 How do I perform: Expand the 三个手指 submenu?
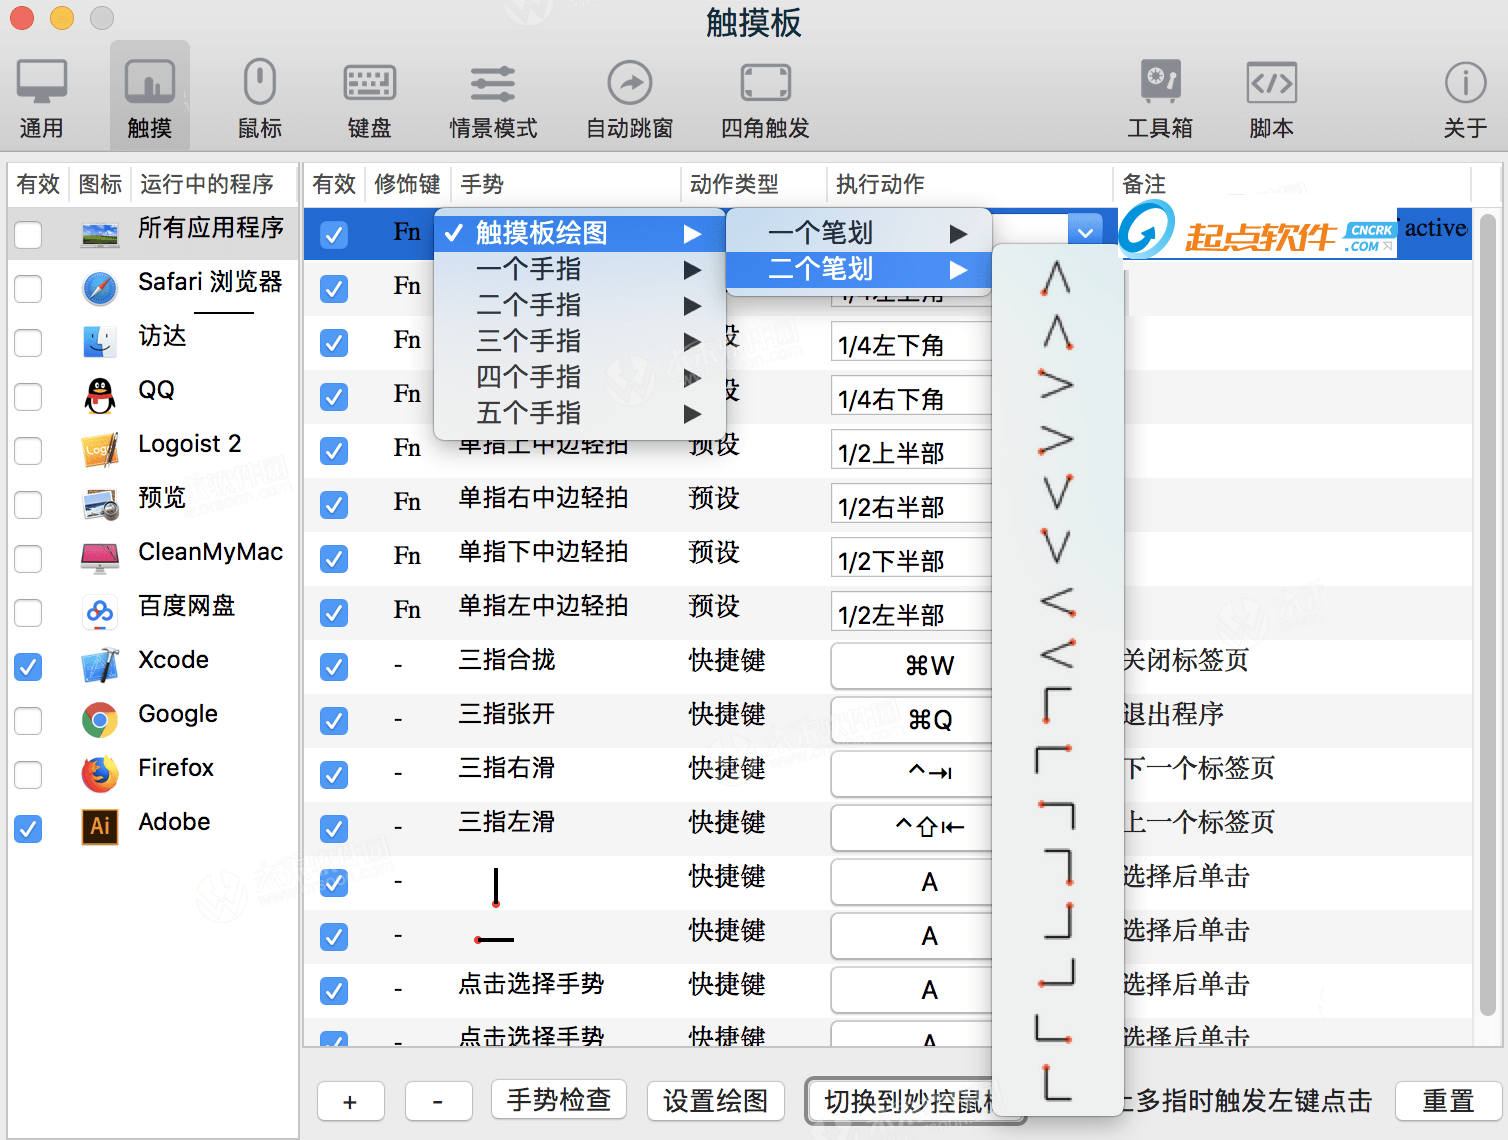529,341
